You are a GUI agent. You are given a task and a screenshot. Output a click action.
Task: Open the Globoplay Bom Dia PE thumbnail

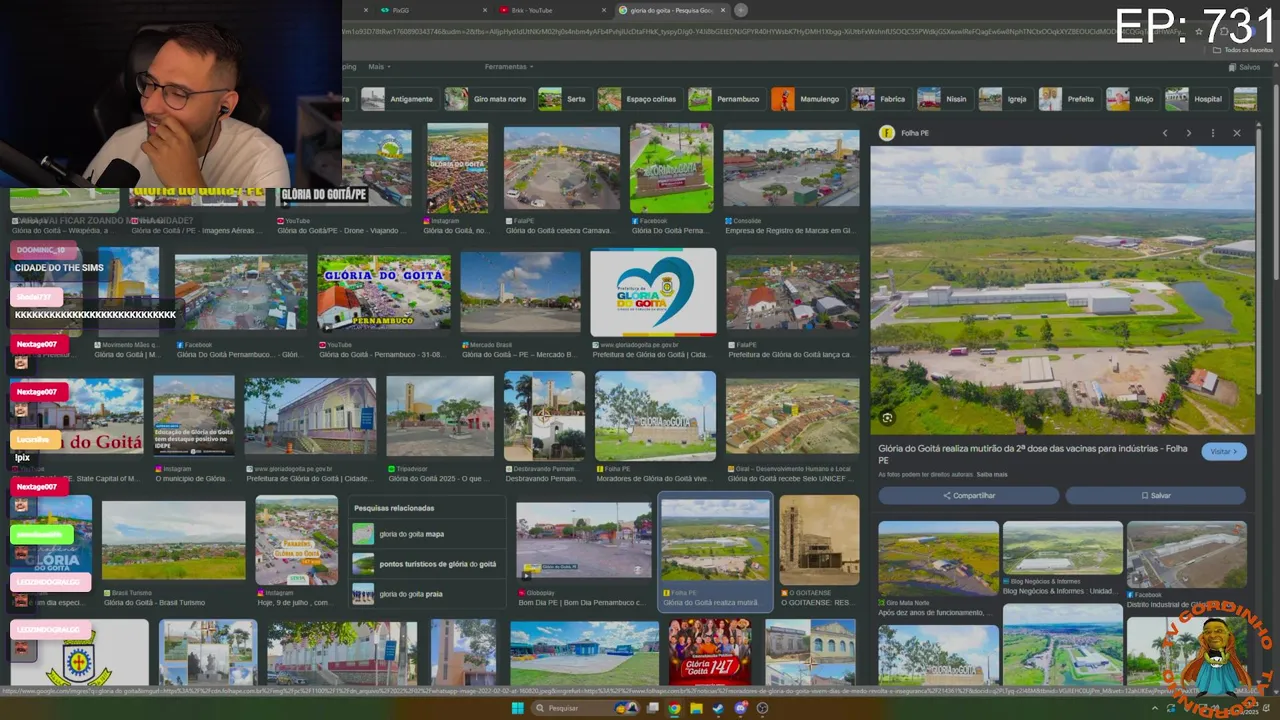click(584, 541)
